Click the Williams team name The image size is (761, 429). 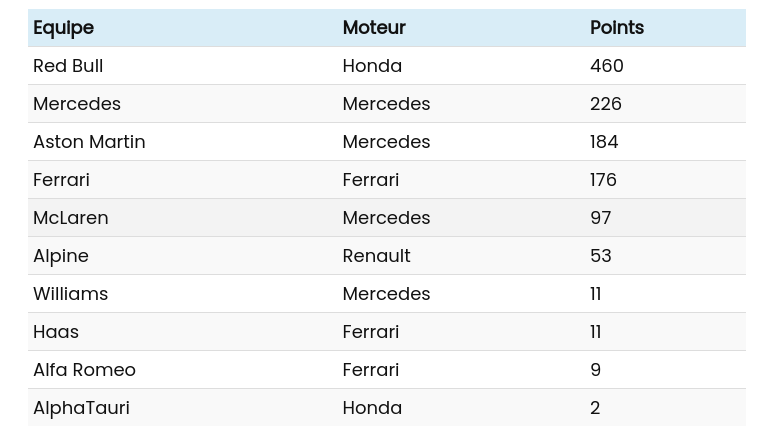(x=70, y=294)
